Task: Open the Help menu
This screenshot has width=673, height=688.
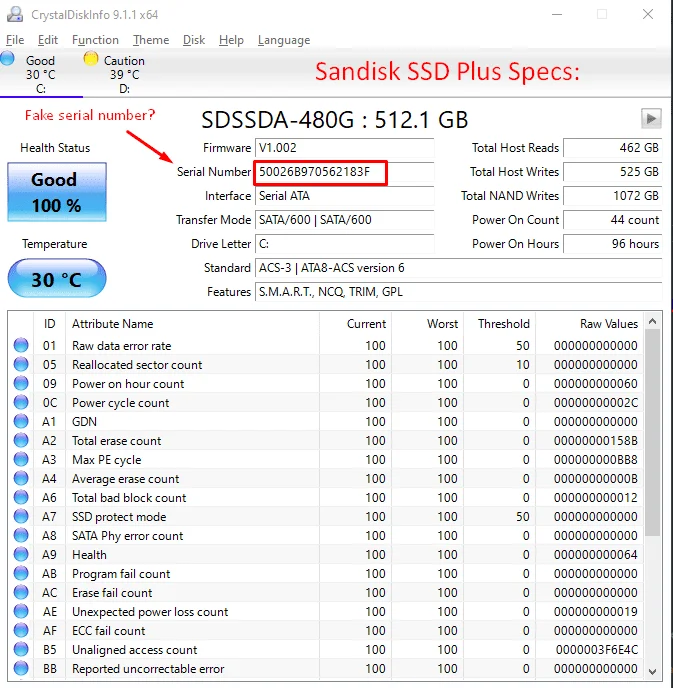Action: 231,40
